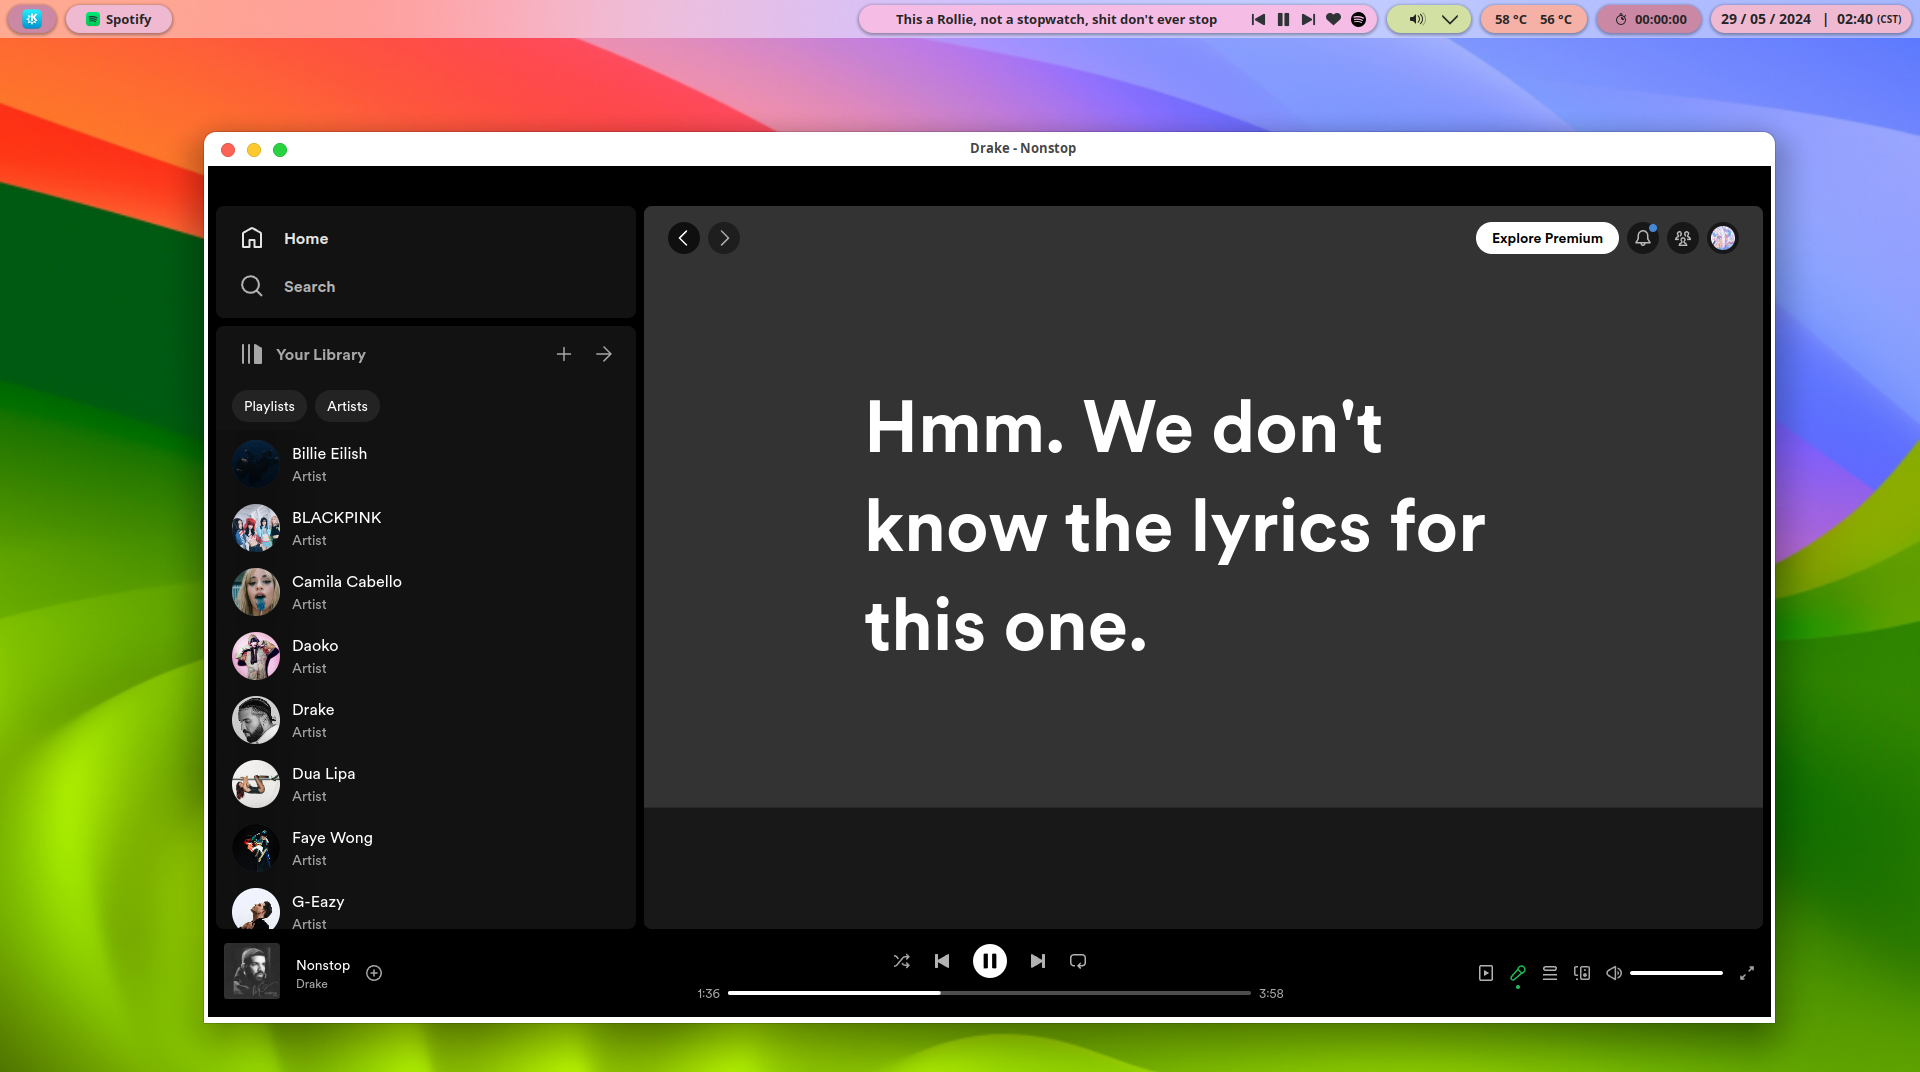Click Explore Premium button
The height and width of the screenshot is (1072, 1920).
1547,238
